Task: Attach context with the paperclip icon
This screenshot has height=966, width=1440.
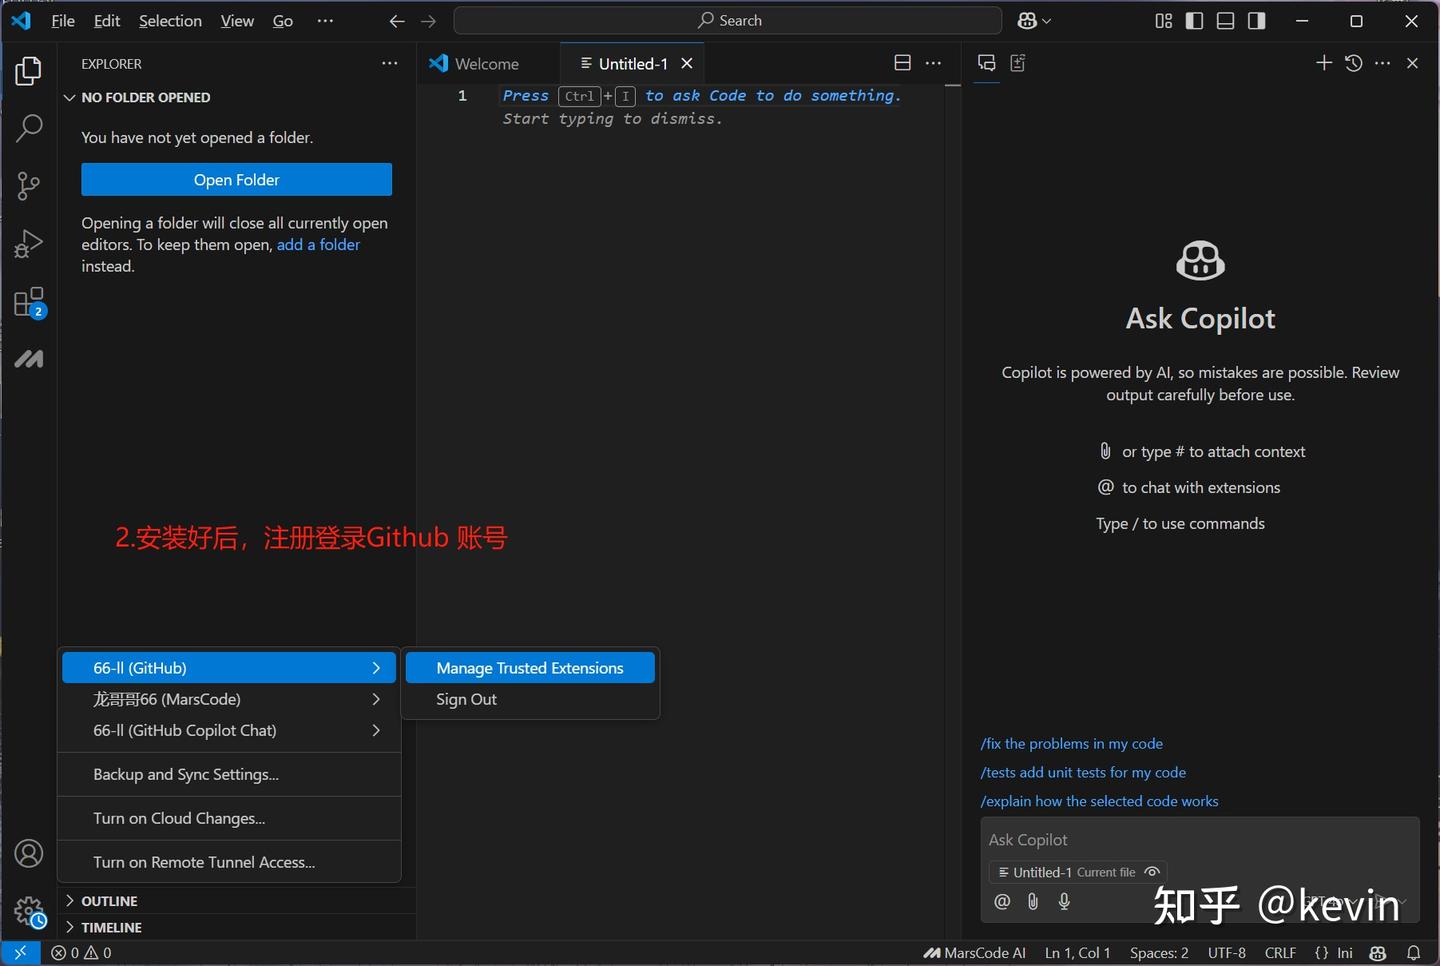Action: click(1032, 901)
